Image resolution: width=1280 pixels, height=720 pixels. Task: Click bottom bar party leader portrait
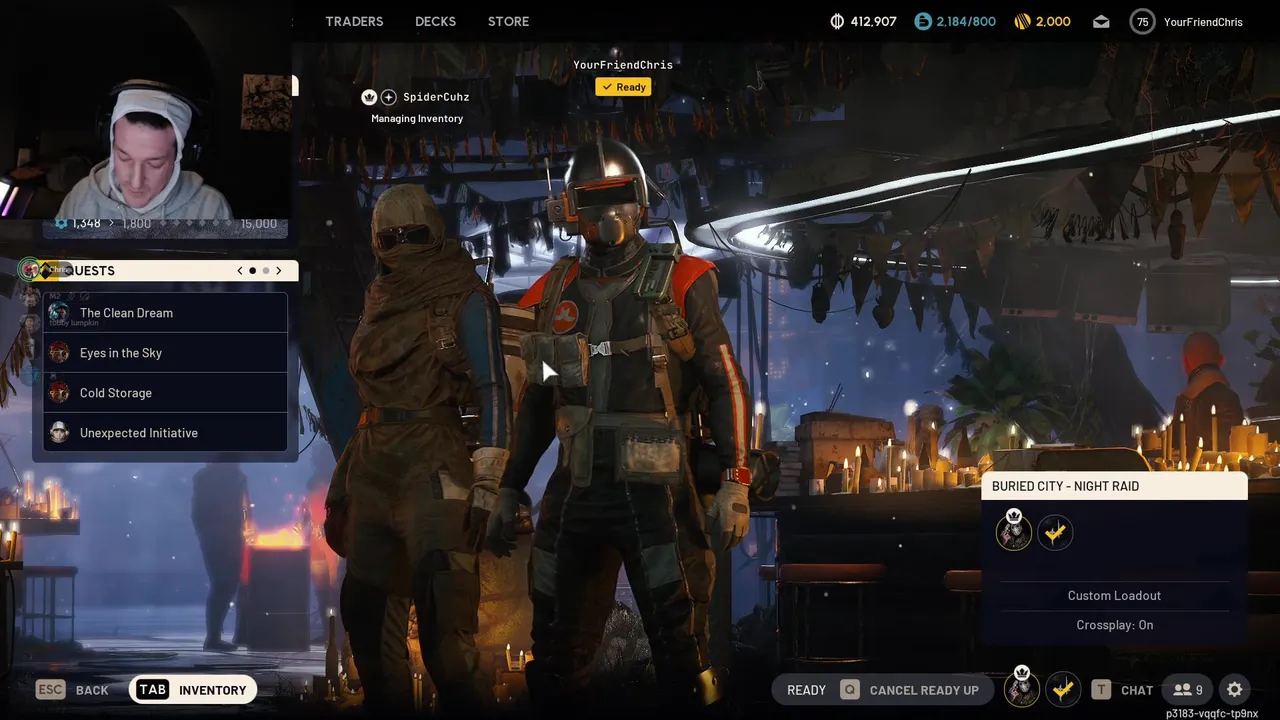1021,688
